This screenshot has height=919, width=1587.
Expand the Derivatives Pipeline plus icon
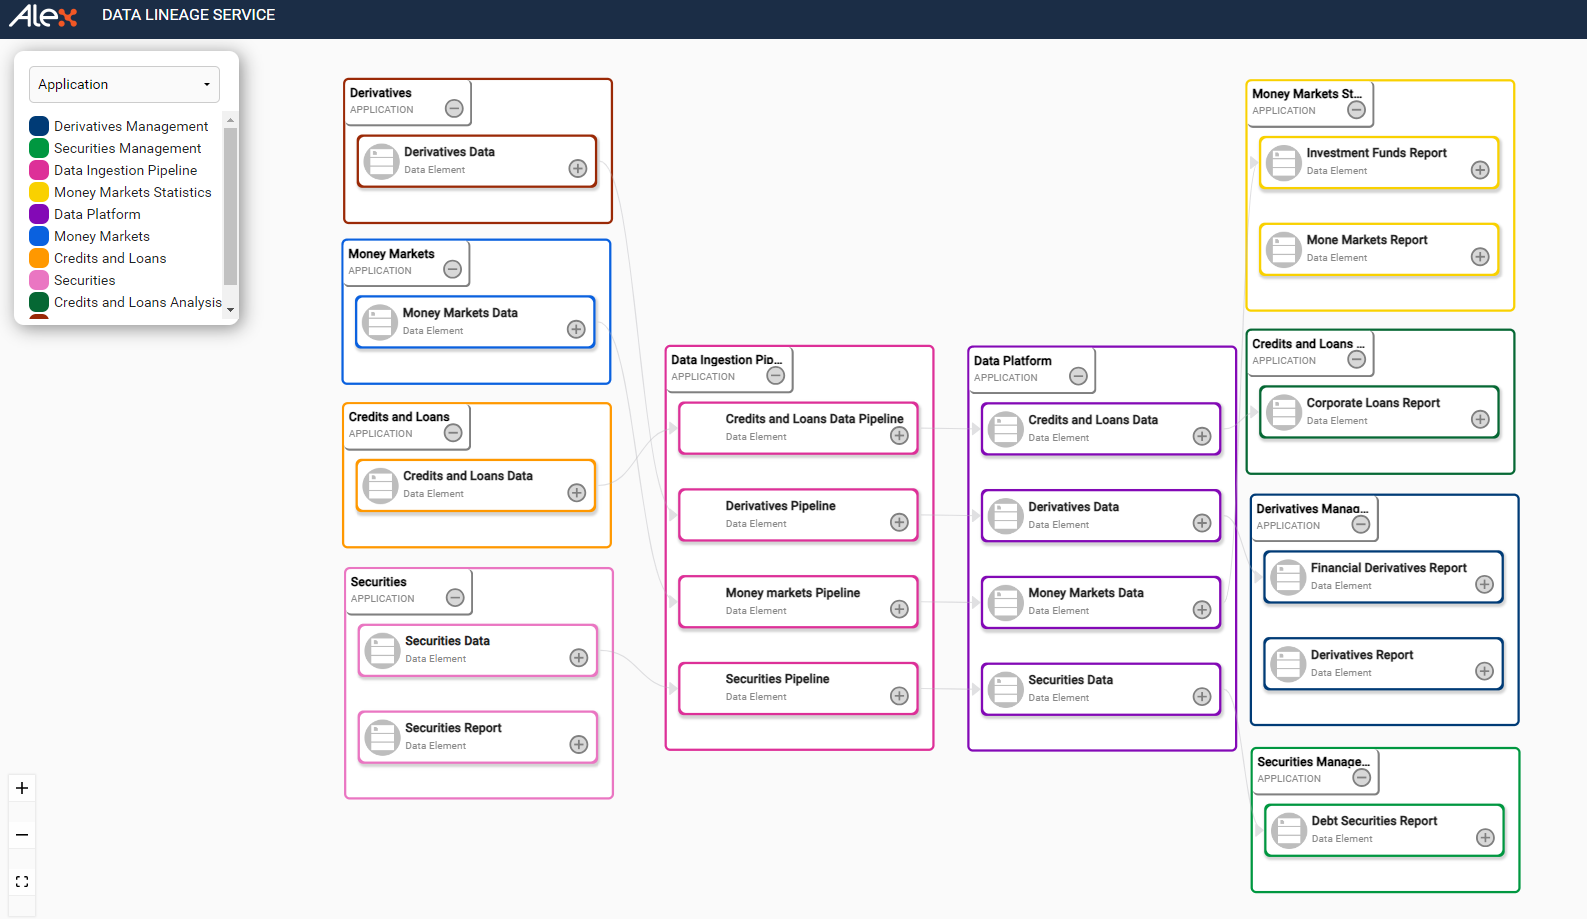click(x=900, y=522)
